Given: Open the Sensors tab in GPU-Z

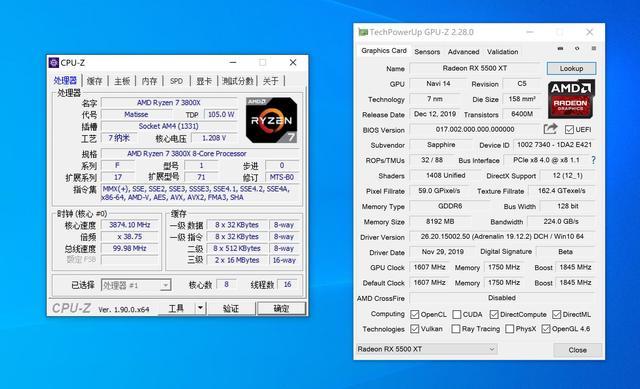Looking at the screenshot, I should [x=427, y=52].
